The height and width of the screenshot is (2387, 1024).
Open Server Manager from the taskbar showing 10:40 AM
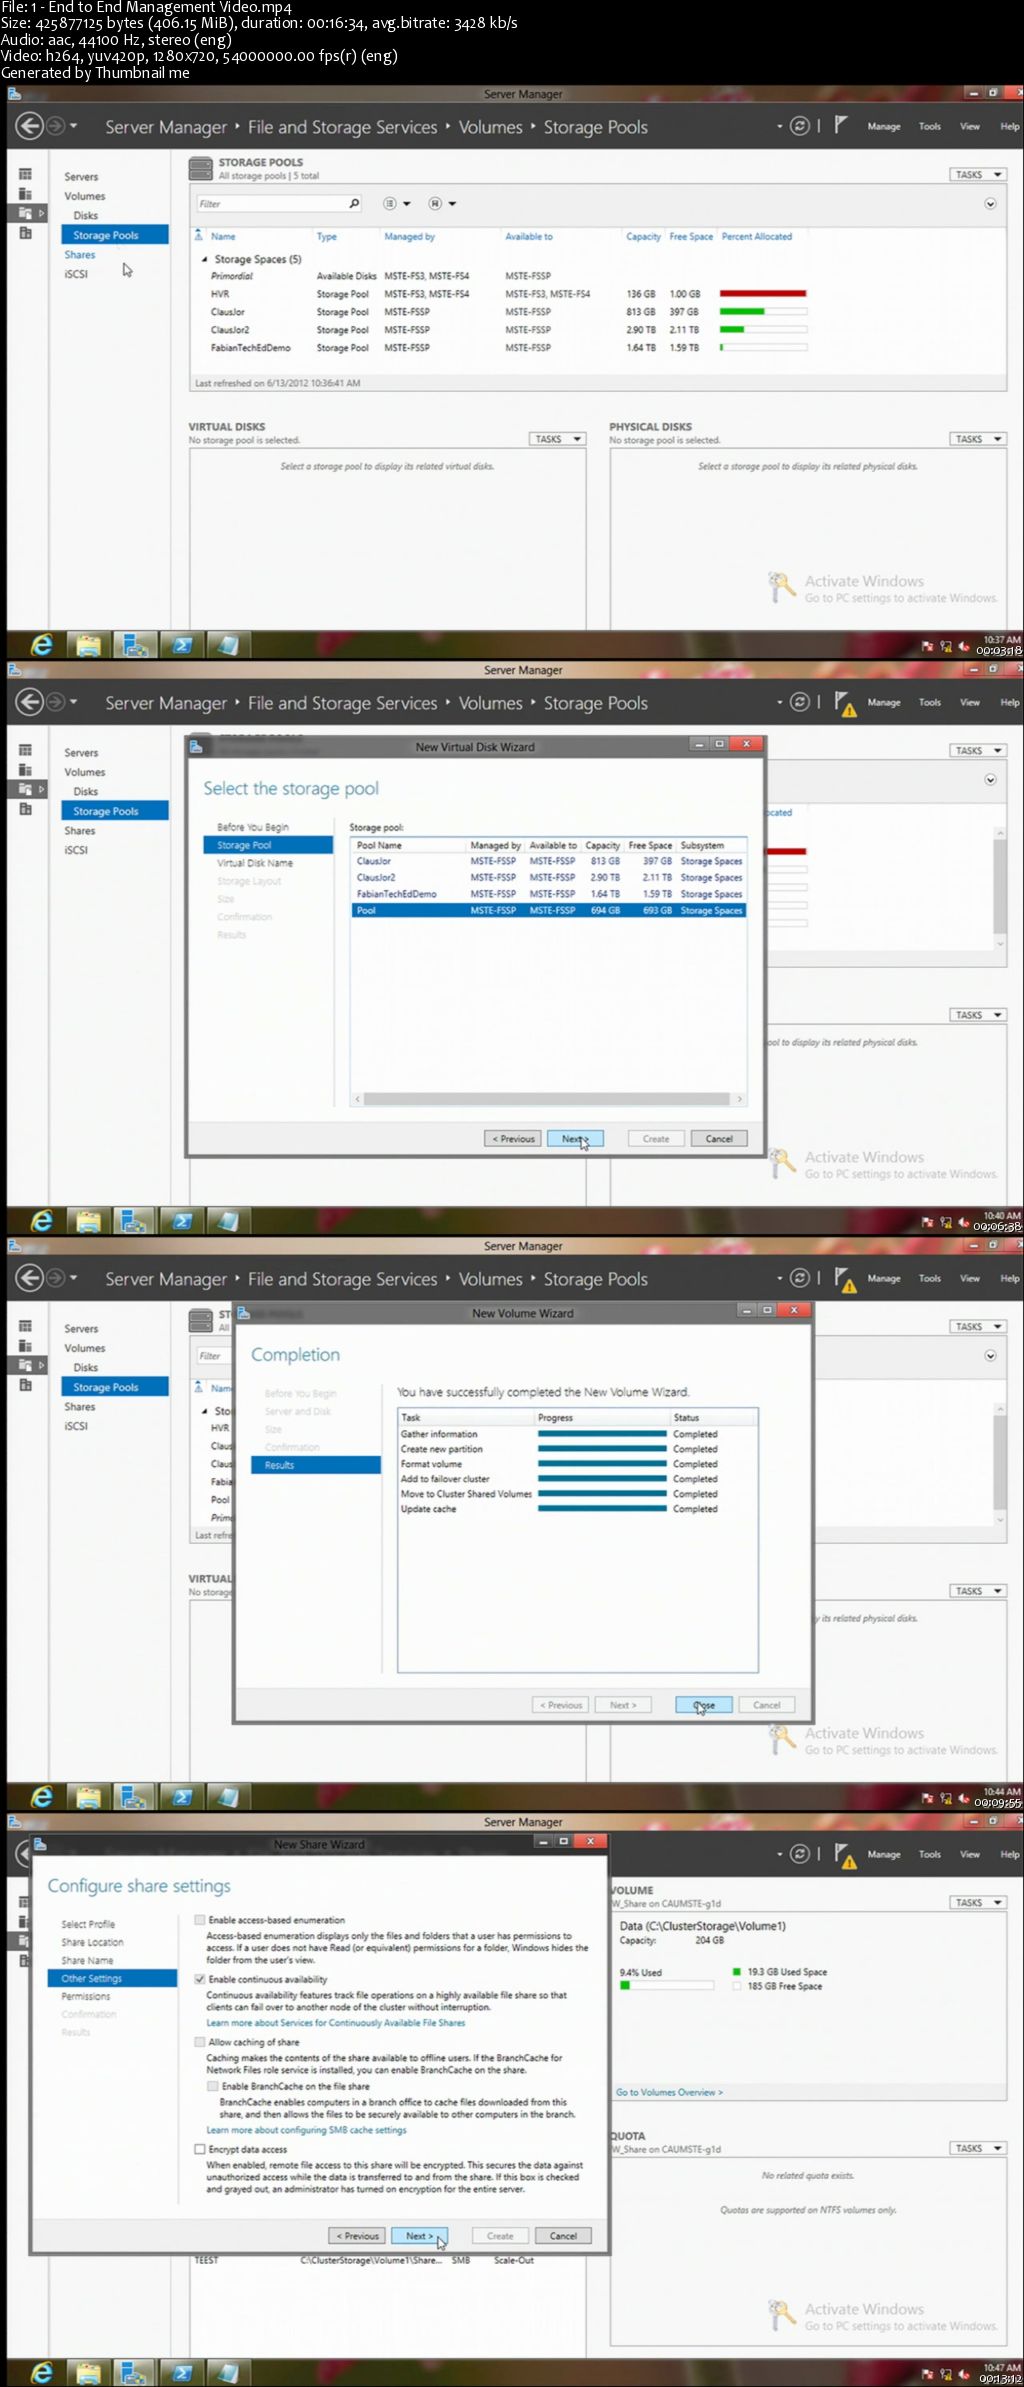click(x=134, y=1221)
